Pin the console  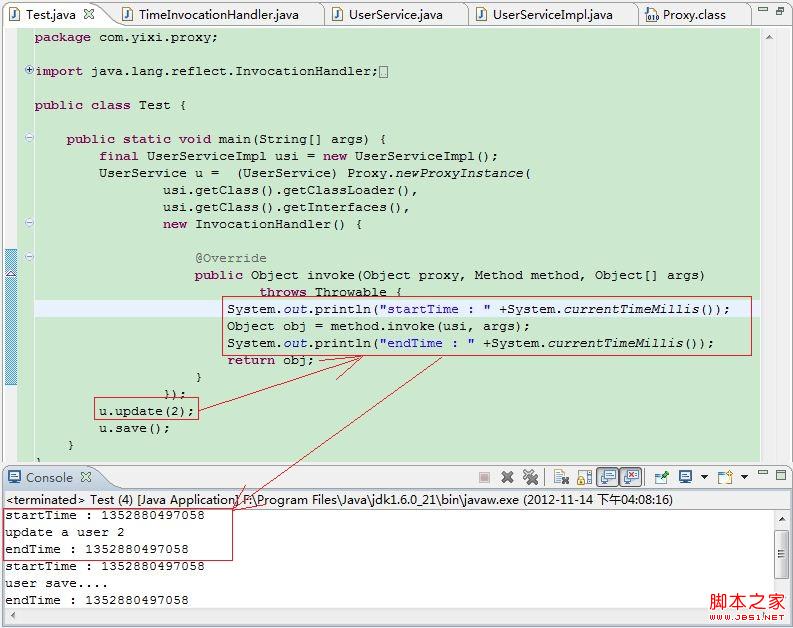click(662, 477)
